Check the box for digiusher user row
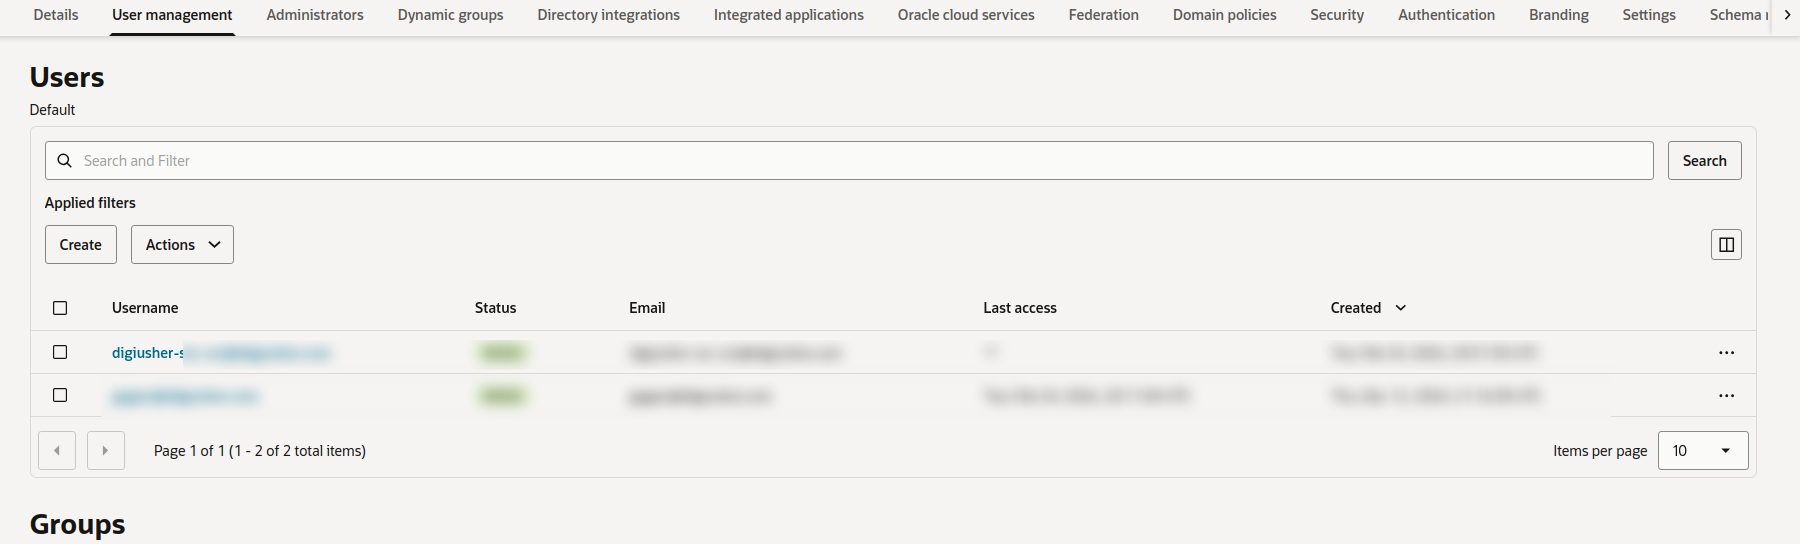1800x544 pixels. tap(60, 352)
